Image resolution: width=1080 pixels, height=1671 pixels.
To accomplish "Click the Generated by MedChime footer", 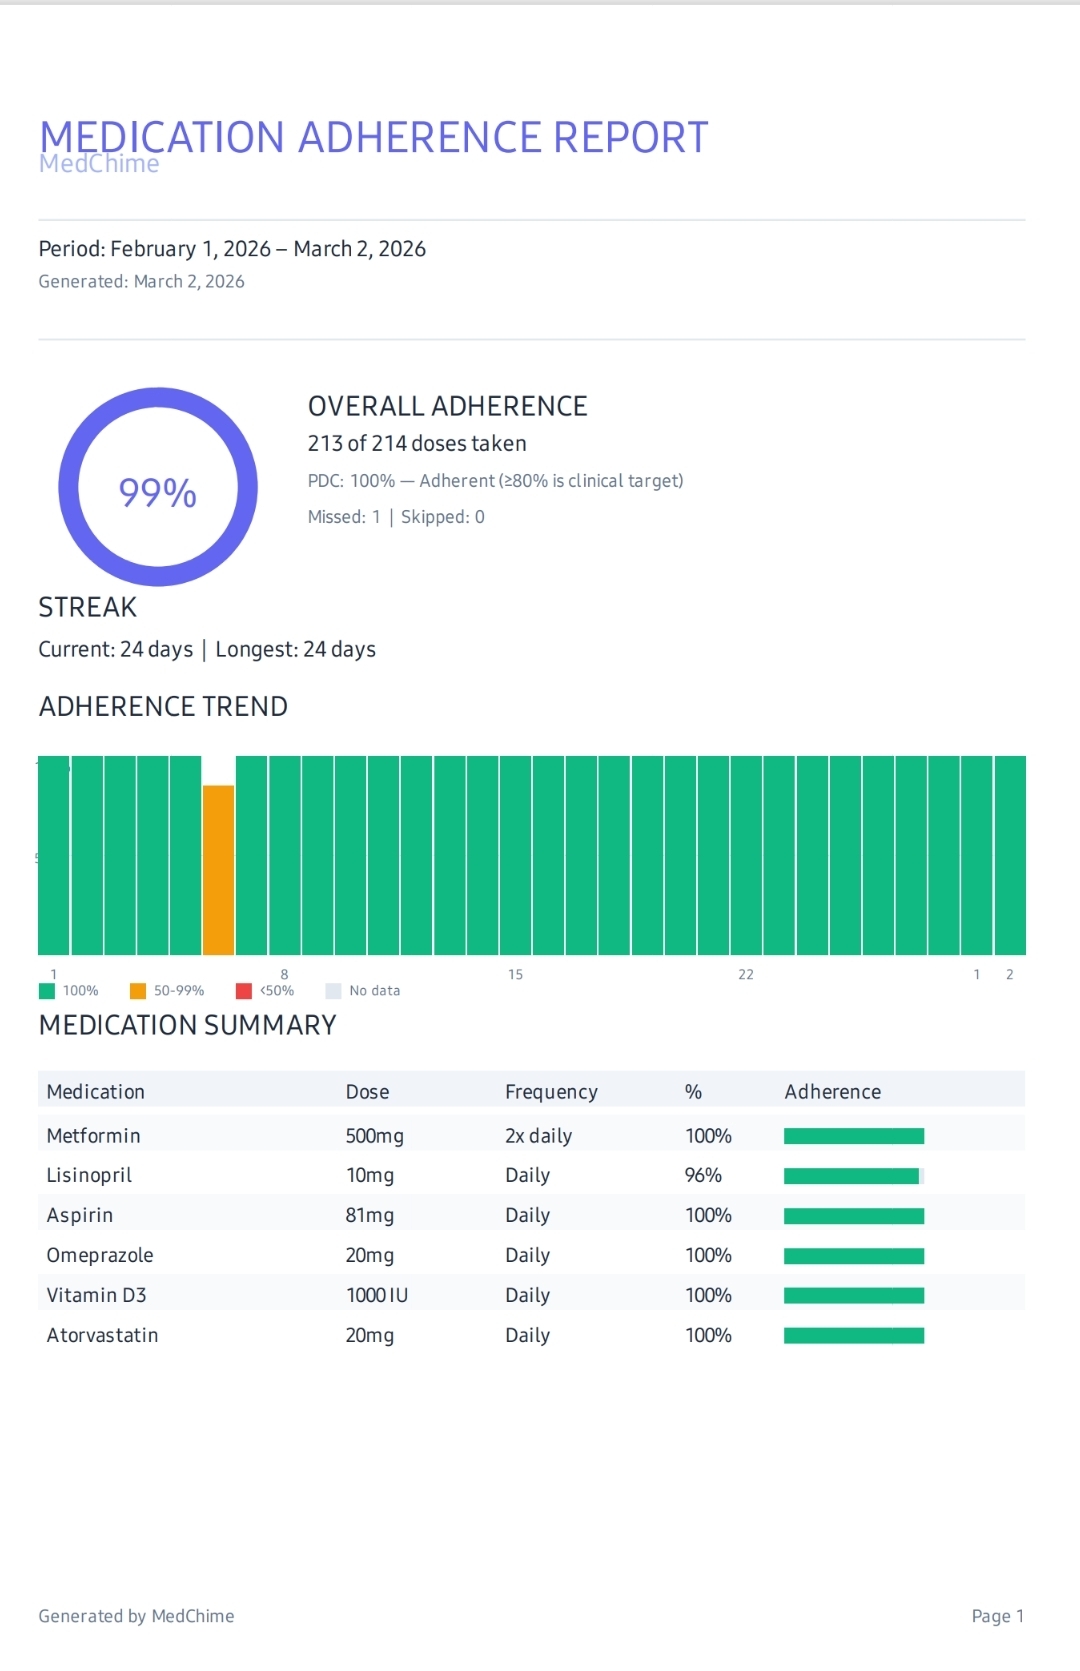I will pyautogui.click(x=136, y=1616).
